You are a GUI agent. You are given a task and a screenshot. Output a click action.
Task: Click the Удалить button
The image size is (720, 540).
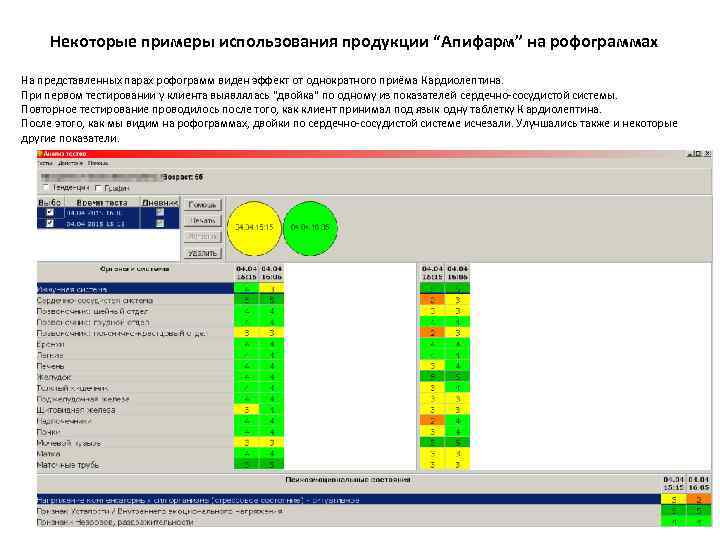202,253
